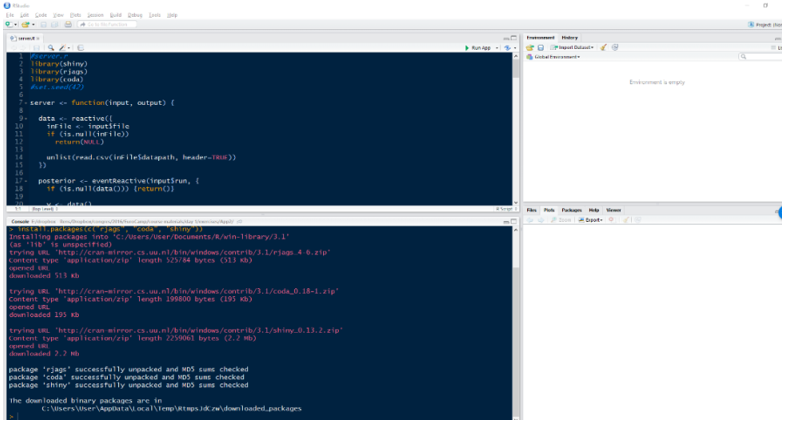Switch to the Plots tab

[x=549, y=210]
